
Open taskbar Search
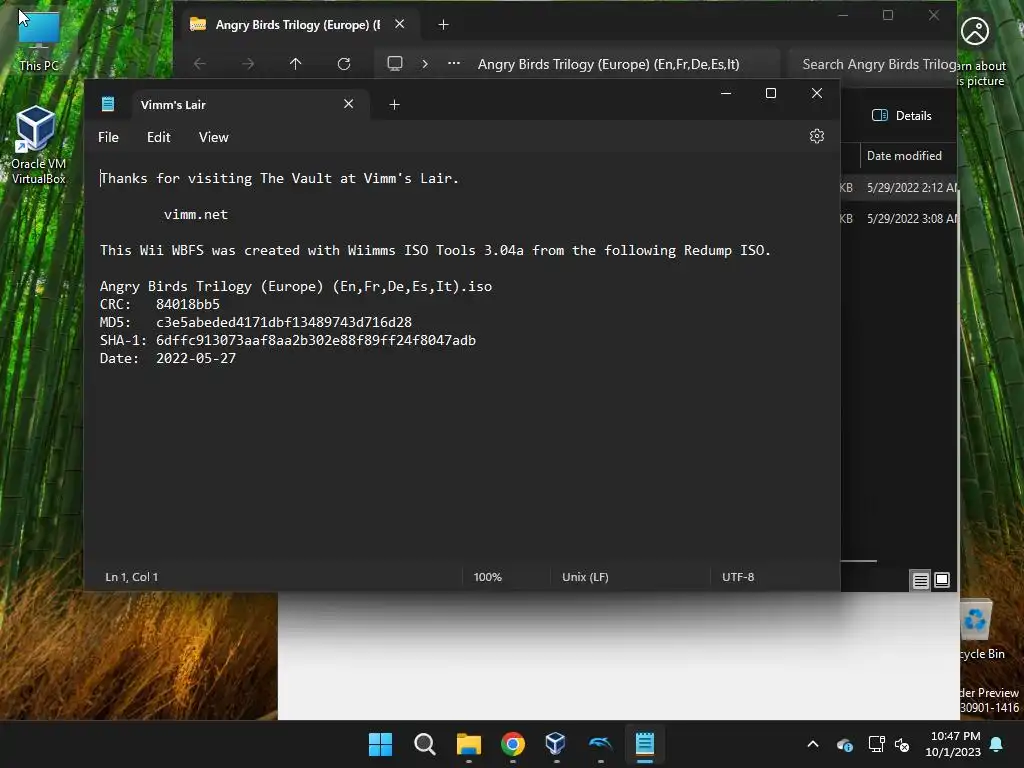pyautogui.click(x=424, y=744)
